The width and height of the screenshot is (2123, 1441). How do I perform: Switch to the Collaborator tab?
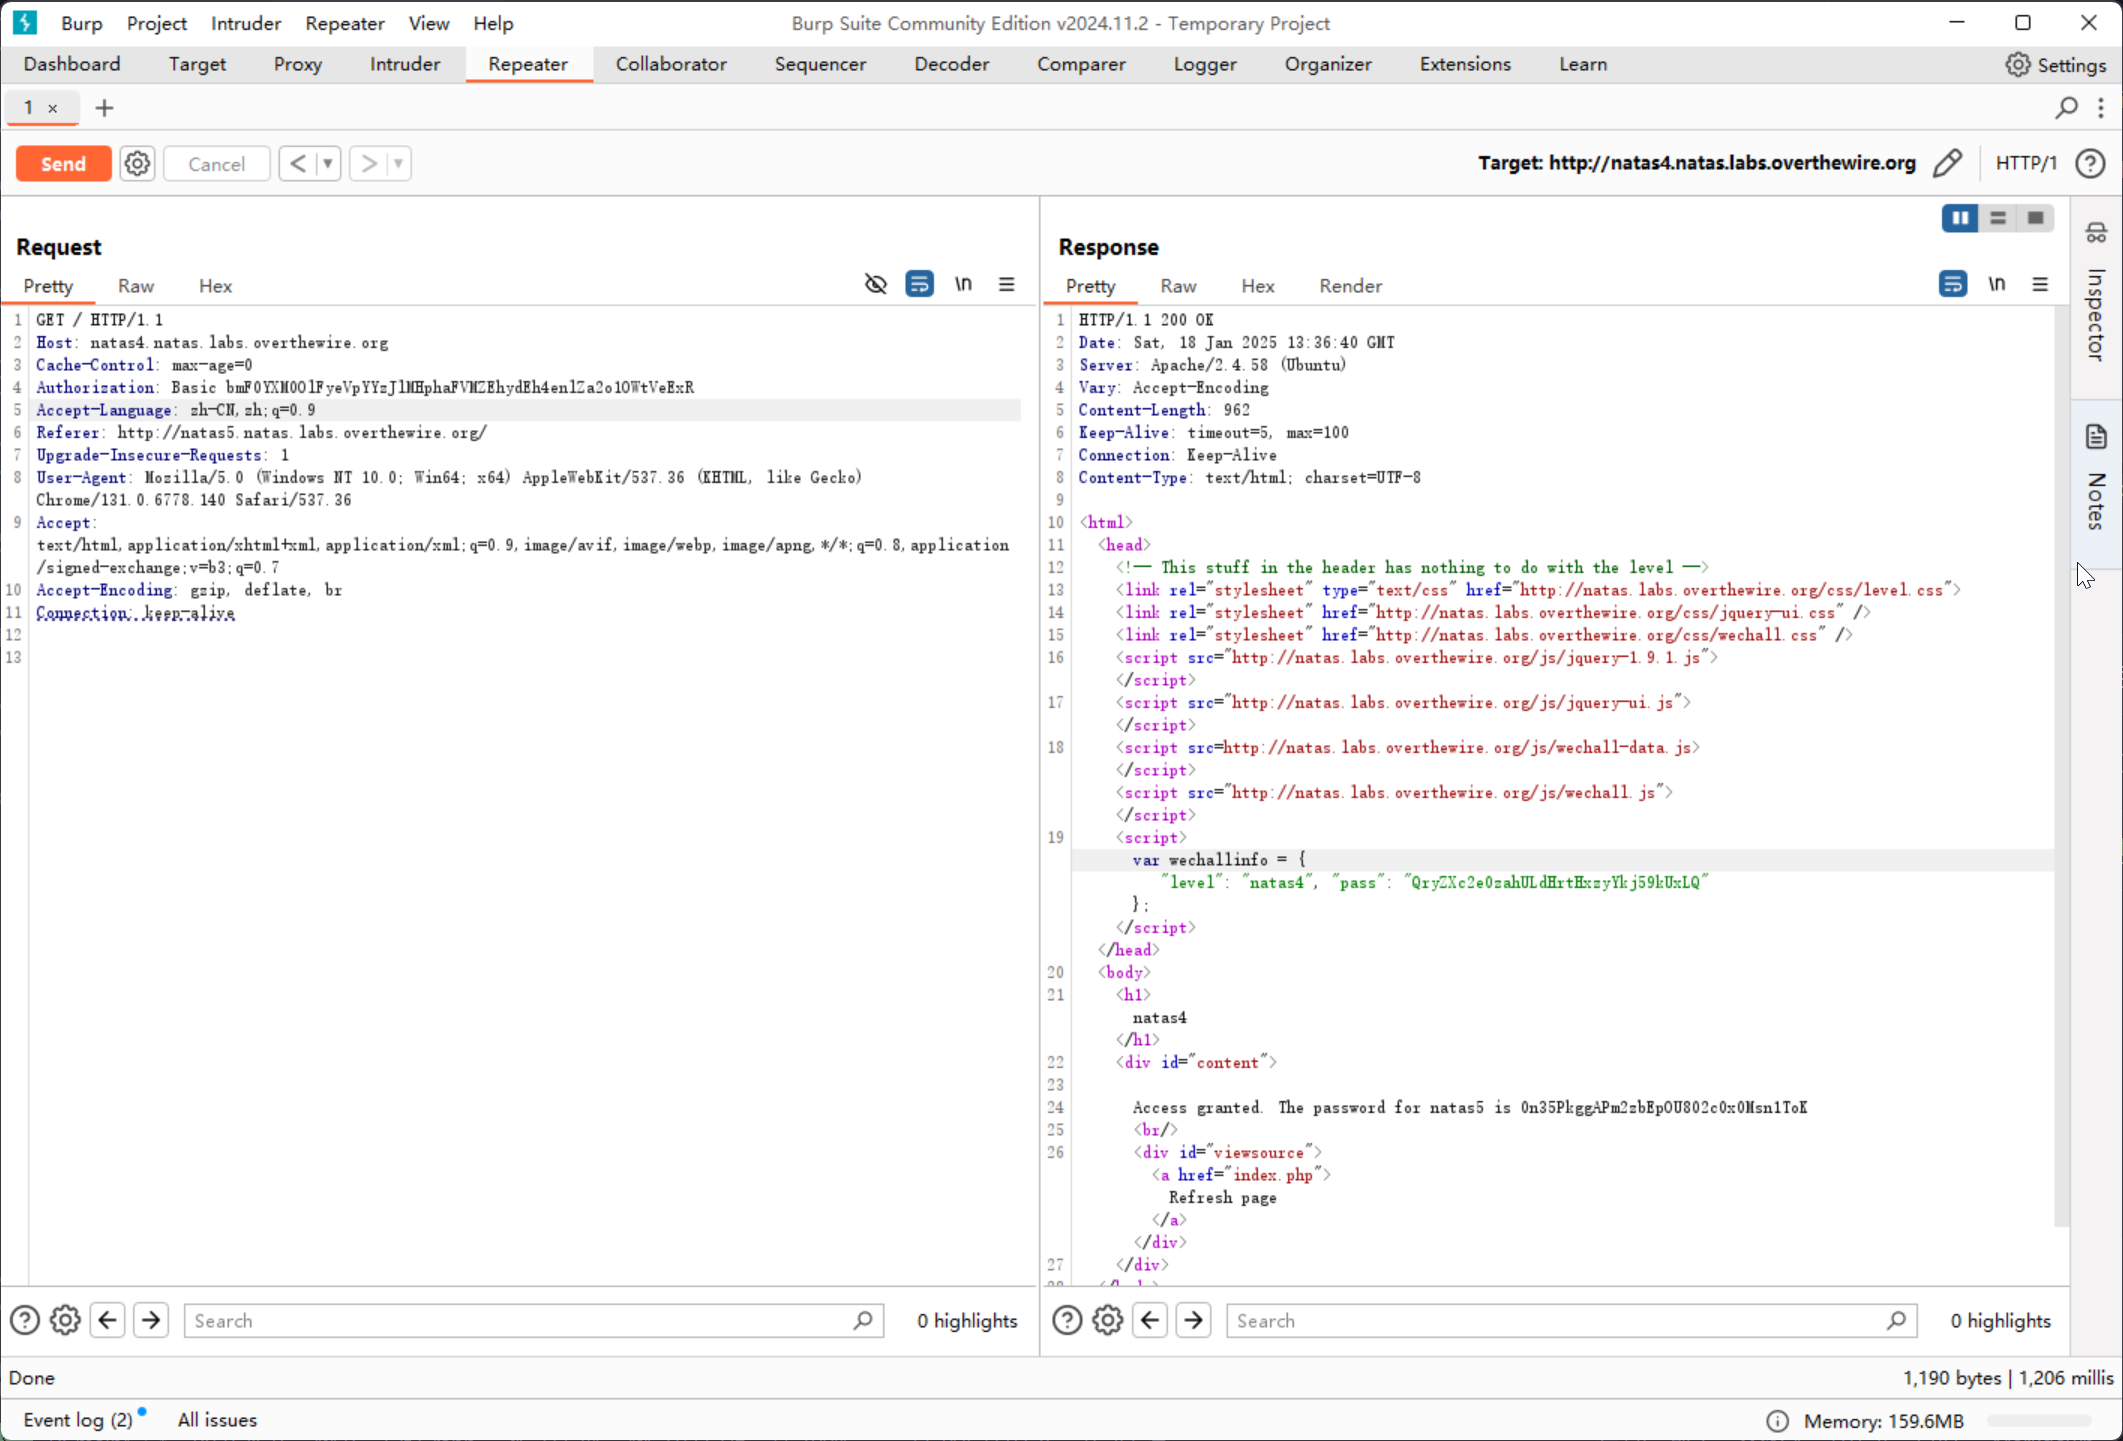[671, 64]
